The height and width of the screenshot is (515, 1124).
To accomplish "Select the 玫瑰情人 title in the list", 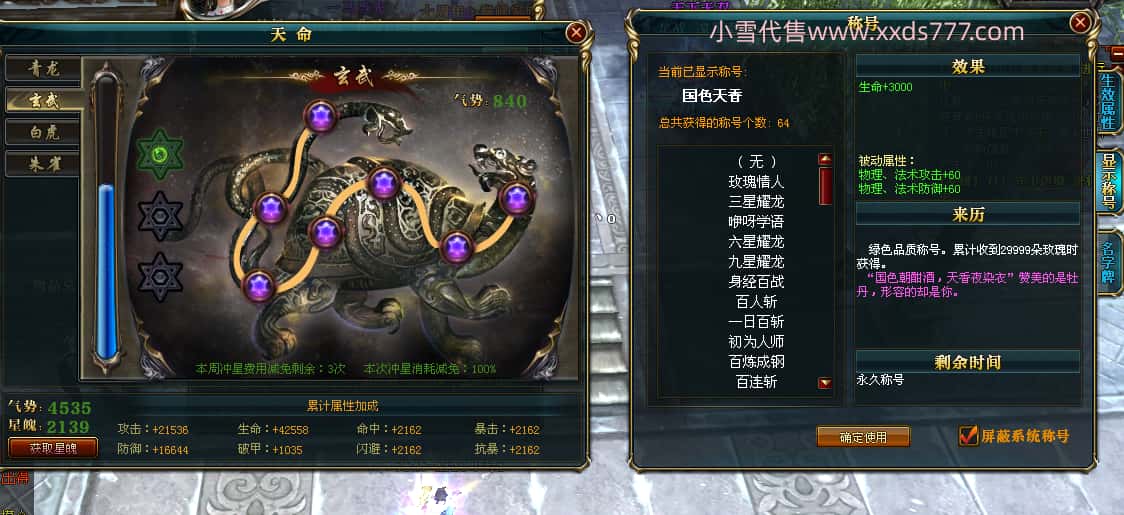I will pos(756,182).
